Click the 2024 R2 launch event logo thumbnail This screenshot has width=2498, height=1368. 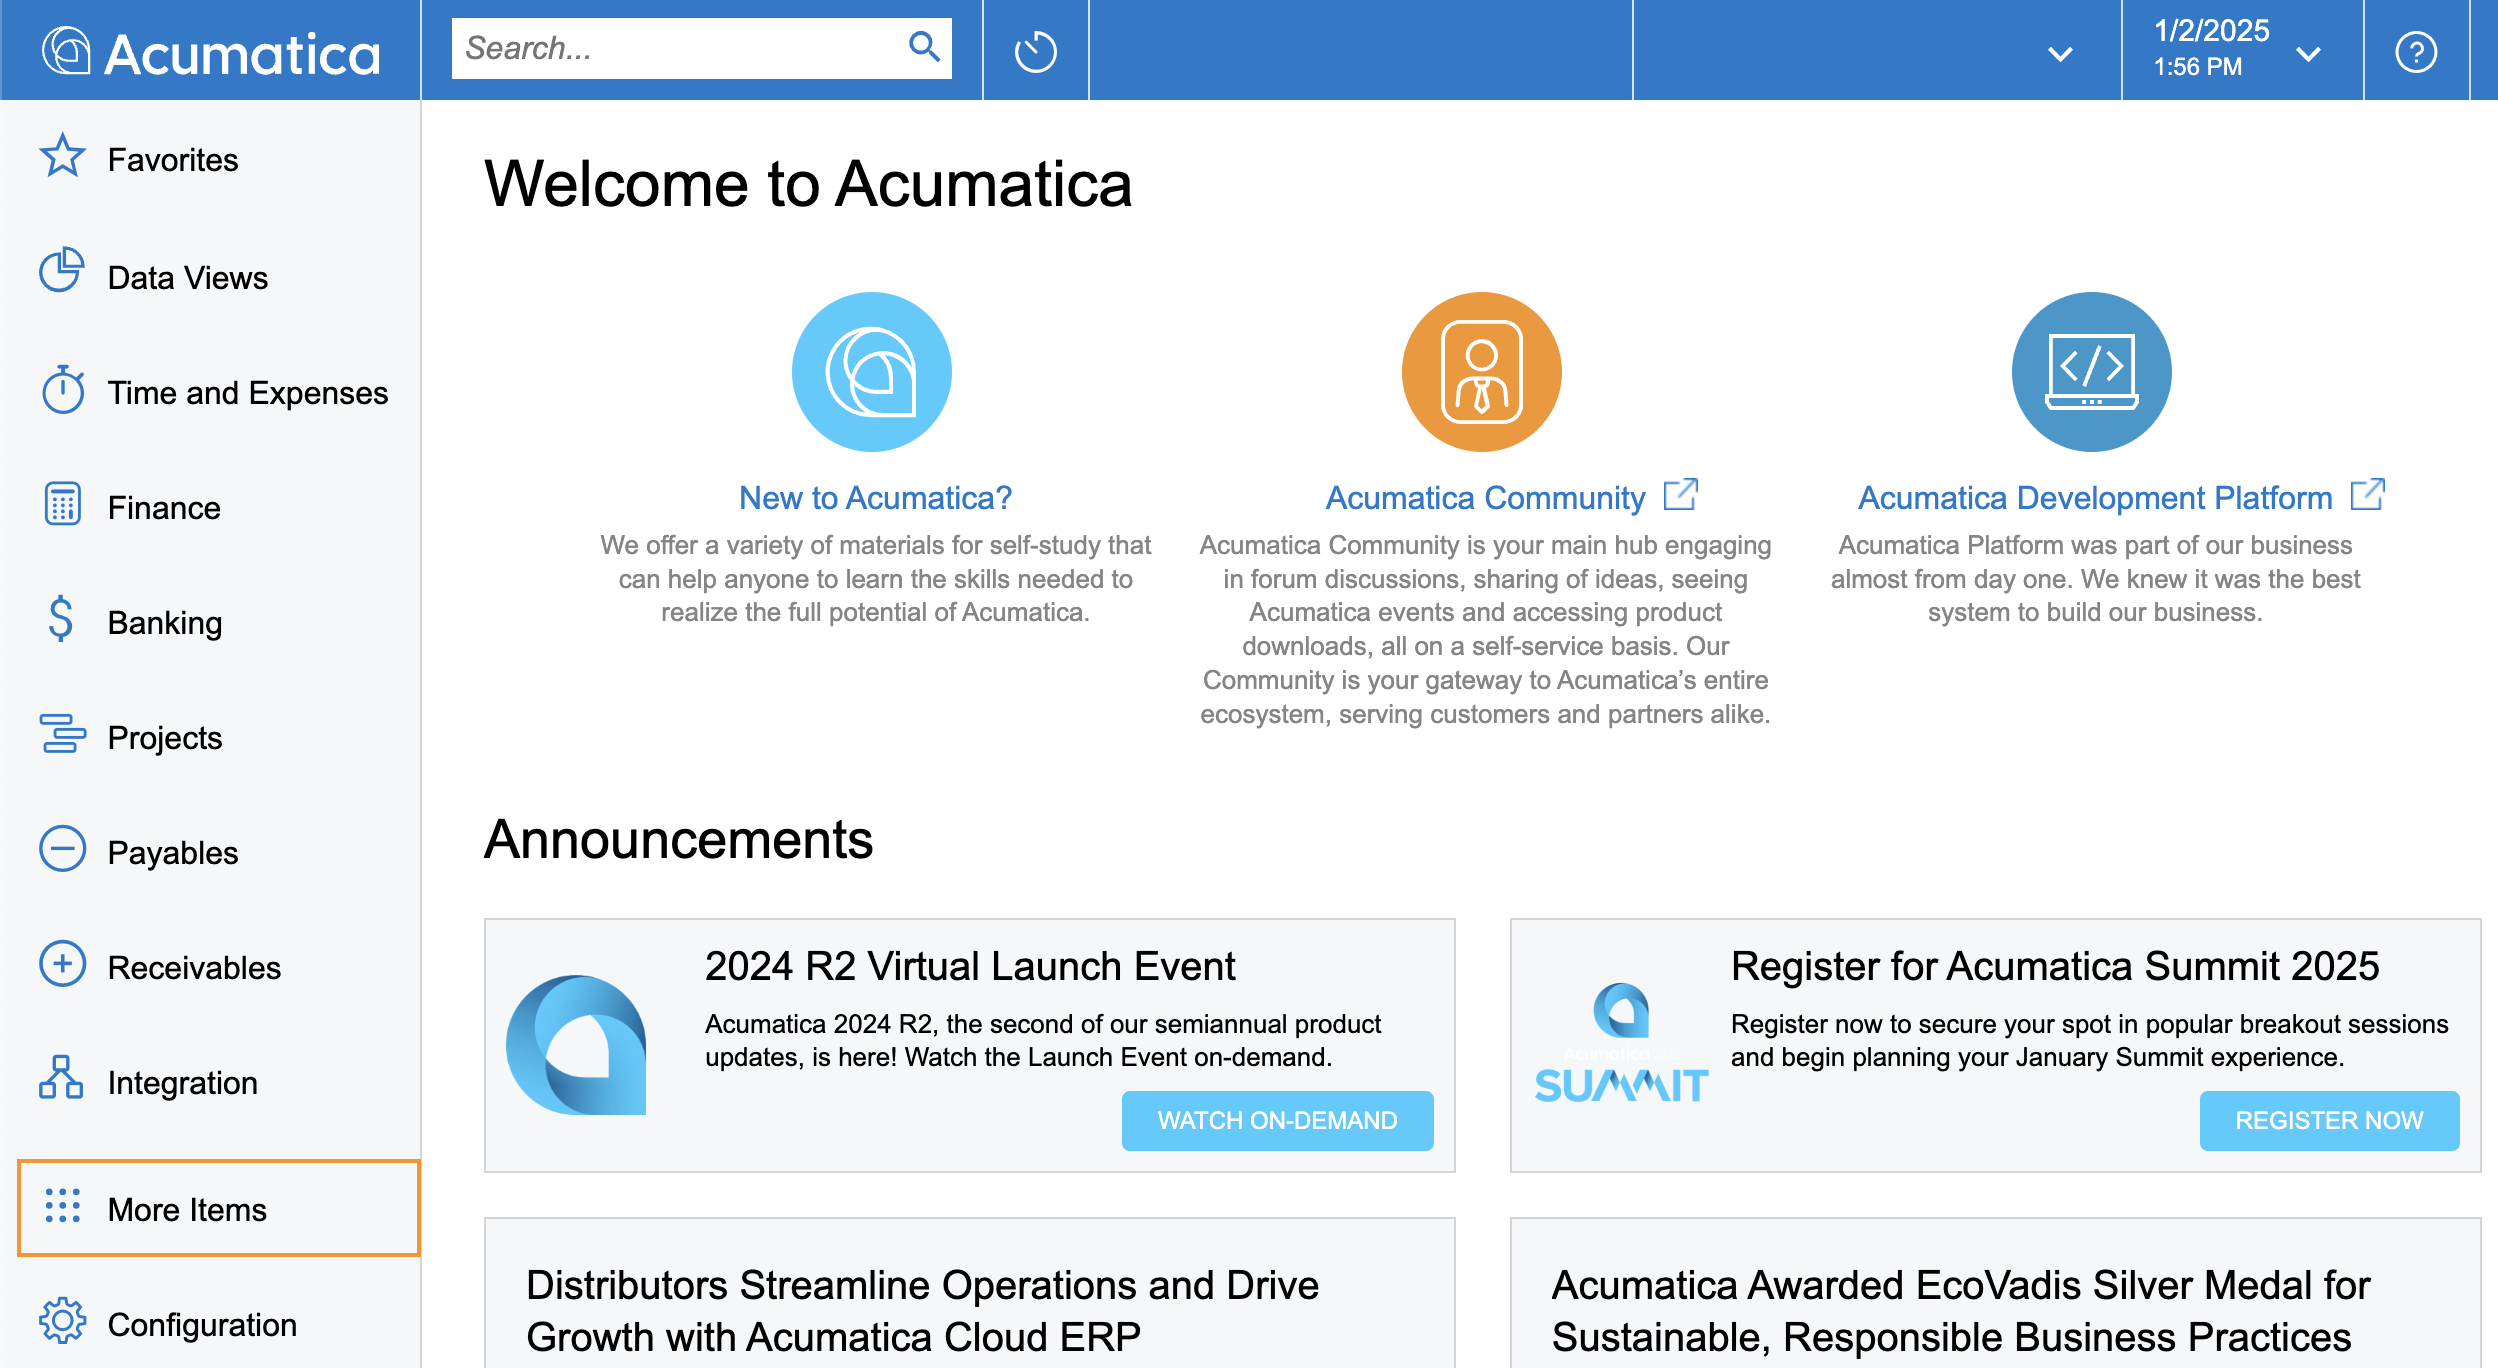[x=576, y=1045]
